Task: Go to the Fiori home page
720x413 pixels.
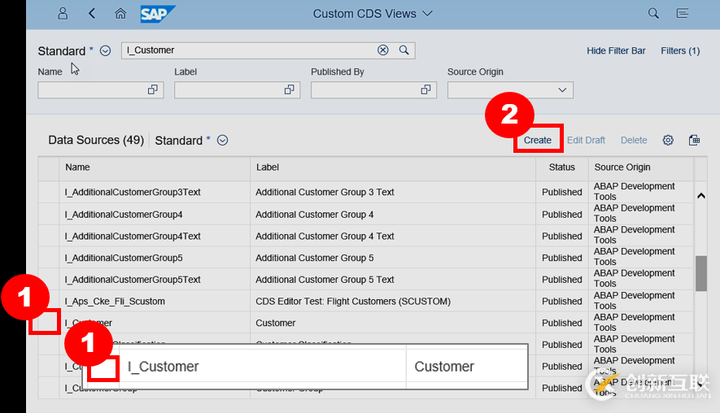Action: (x=121, y=14)
